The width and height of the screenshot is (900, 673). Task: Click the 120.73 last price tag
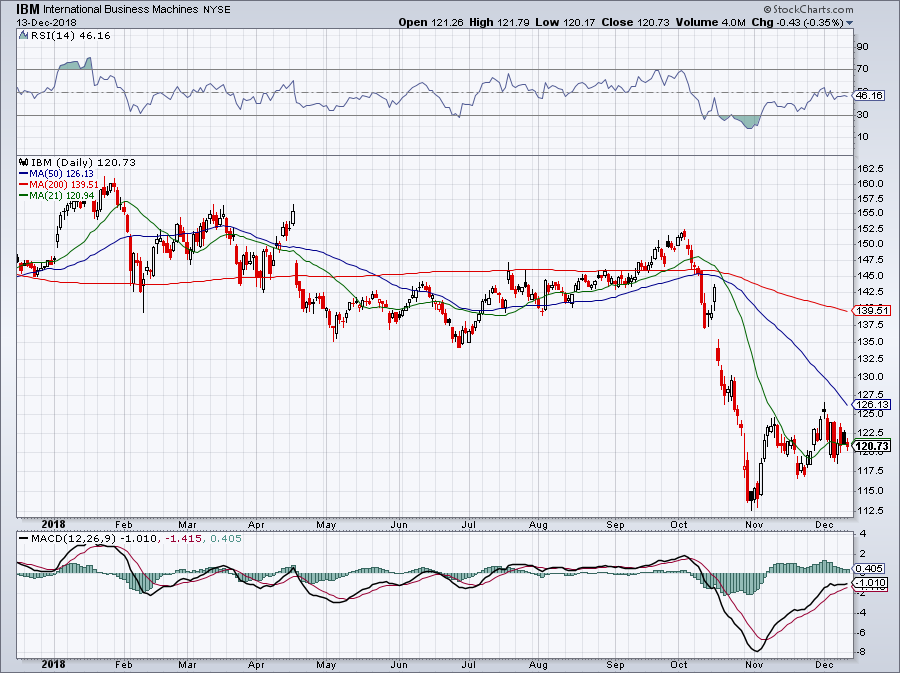(x=872, y=446)
